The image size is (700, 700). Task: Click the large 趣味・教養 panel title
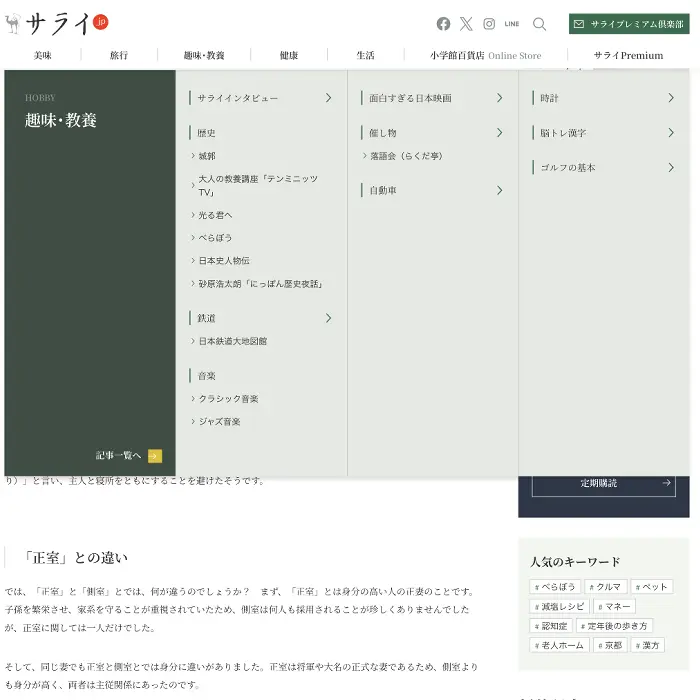coord(61,120)
